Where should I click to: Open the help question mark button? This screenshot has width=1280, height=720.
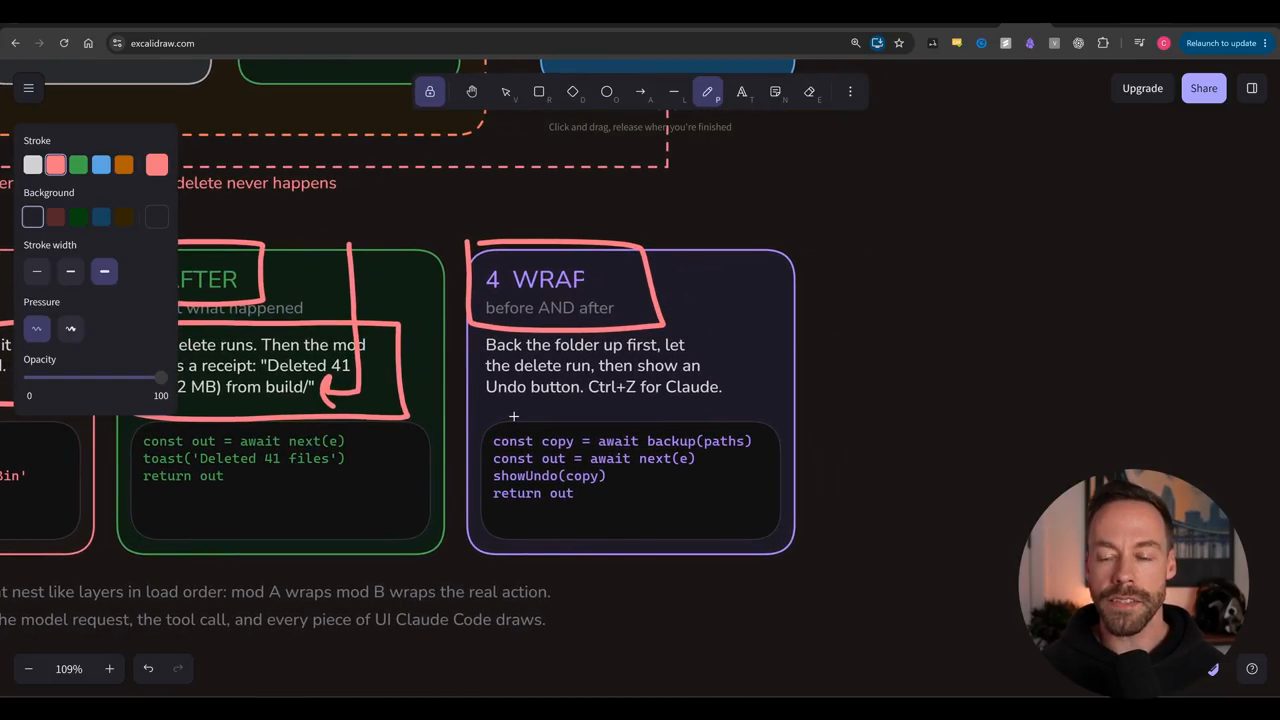point(1252,669)
